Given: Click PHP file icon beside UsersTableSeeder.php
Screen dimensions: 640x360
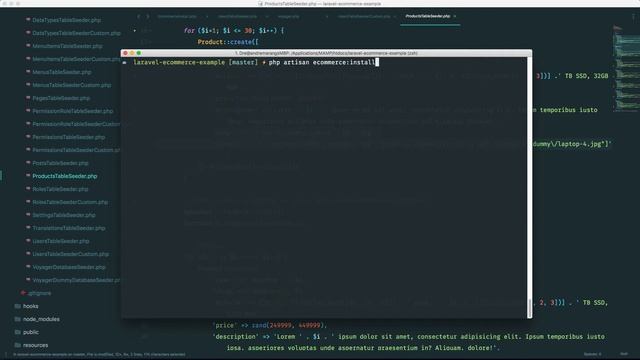Looking at the screenshot, I should [x=28, y=240].
